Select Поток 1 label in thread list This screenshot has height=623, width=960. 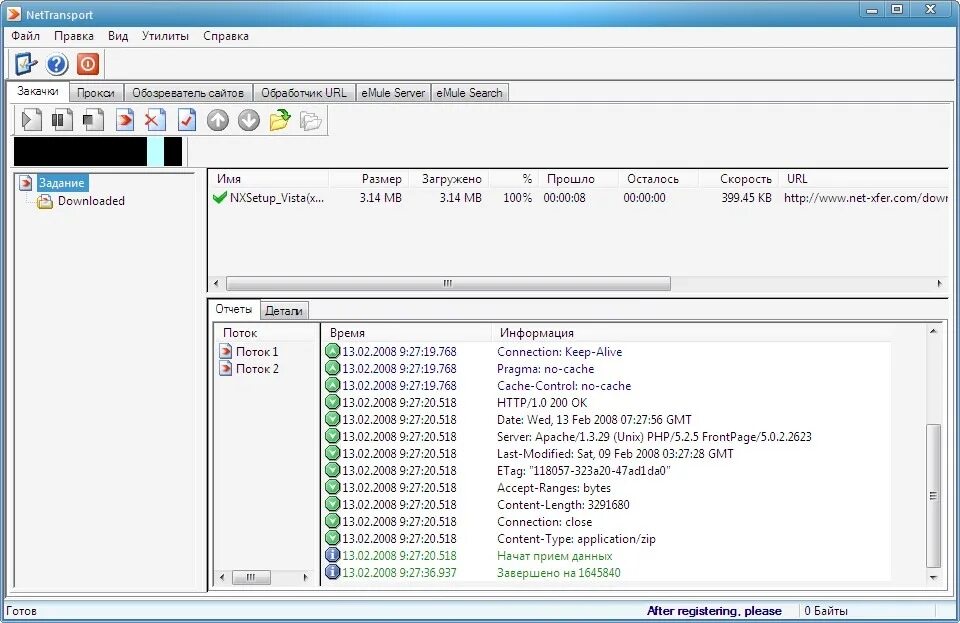click(x=257, y=351)
